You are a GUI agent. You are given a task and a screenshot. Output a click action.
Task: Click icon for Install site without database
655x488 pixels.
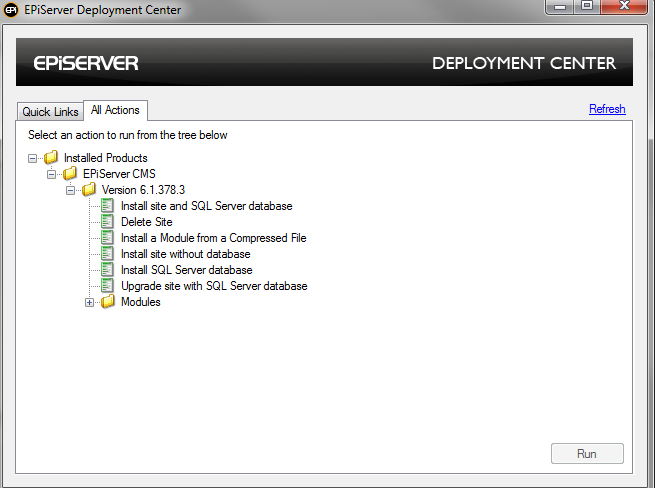tap(107, 254)
